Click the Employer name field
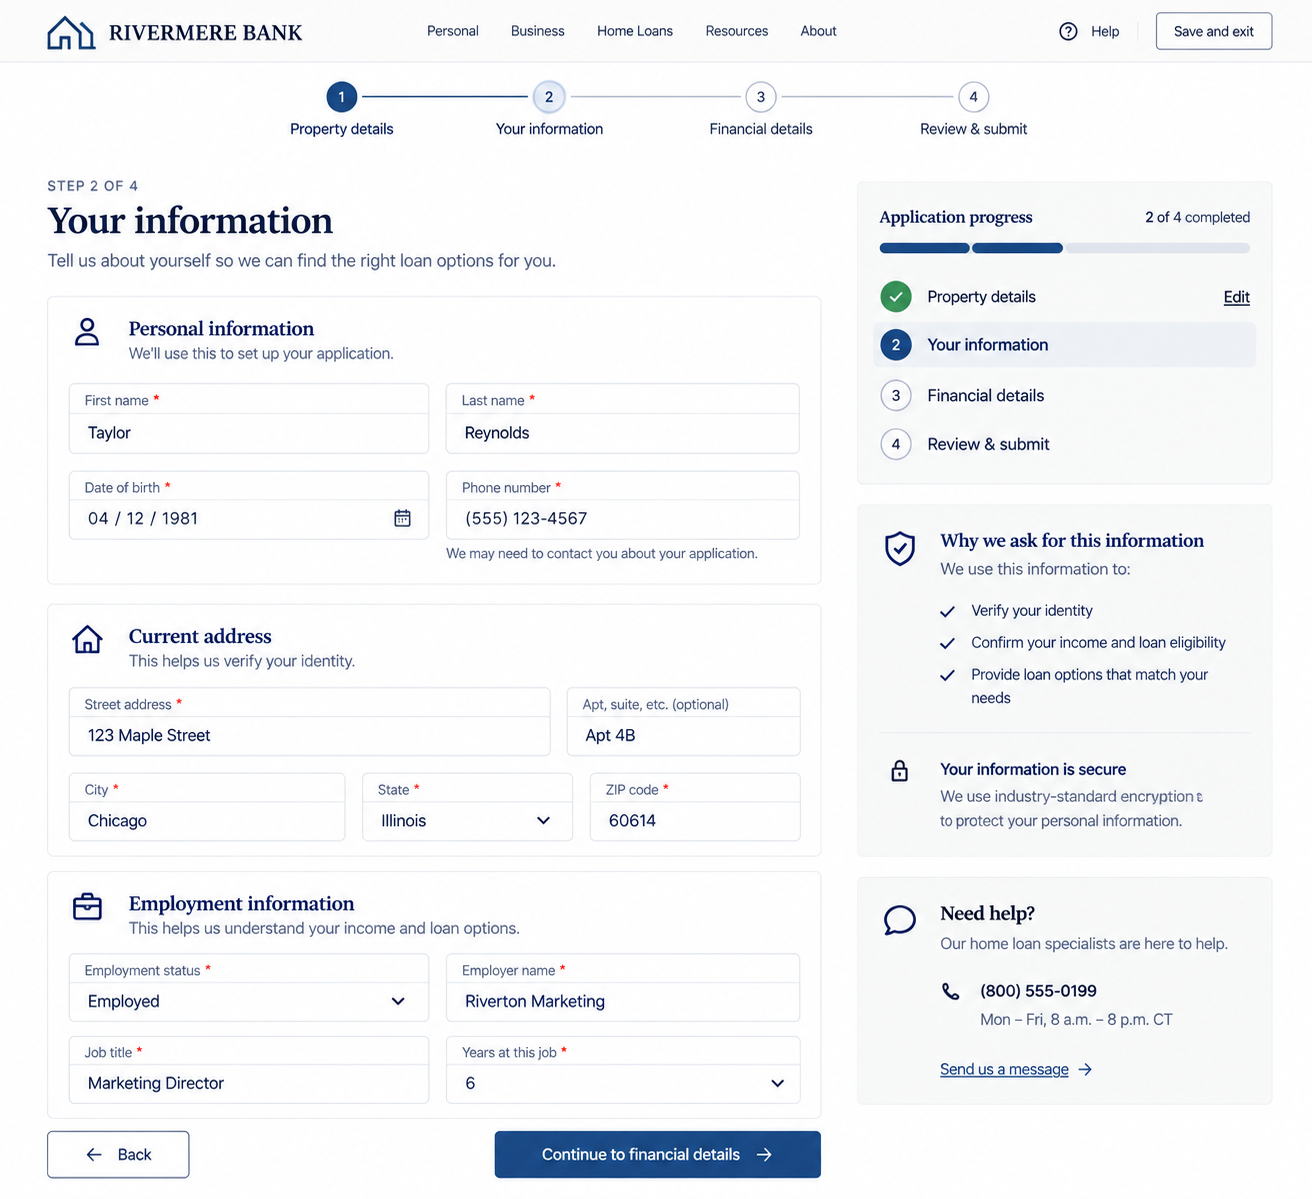 click(x=623, y=988)
